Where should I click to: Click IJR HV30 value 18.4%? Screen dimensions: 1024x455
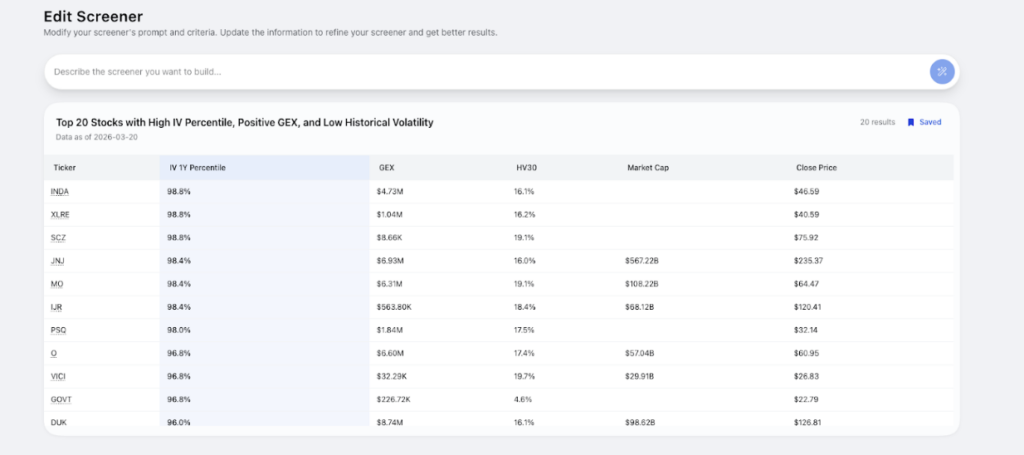coord(524,307)
